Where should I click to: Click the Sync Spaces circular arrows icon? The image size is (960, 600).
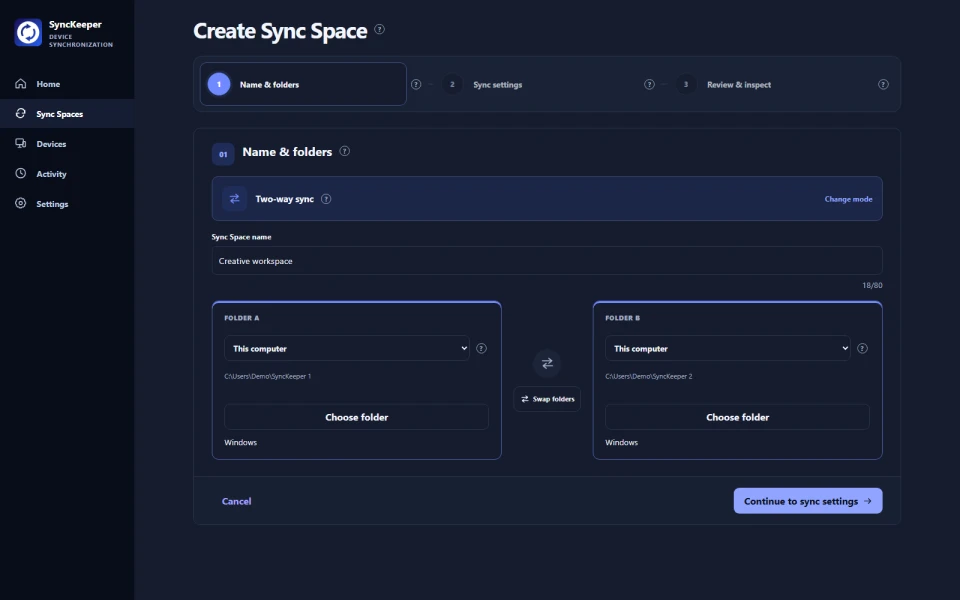point(21,113)
